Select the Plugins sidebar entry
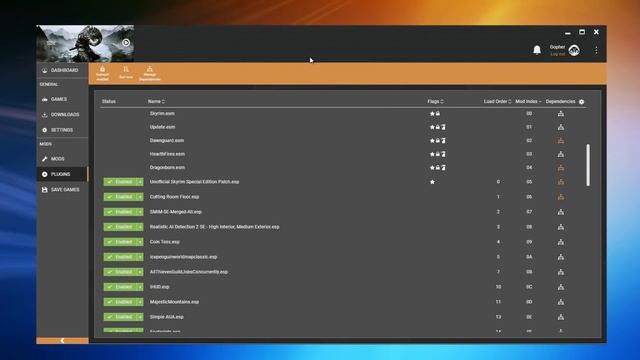 (62, 174)
